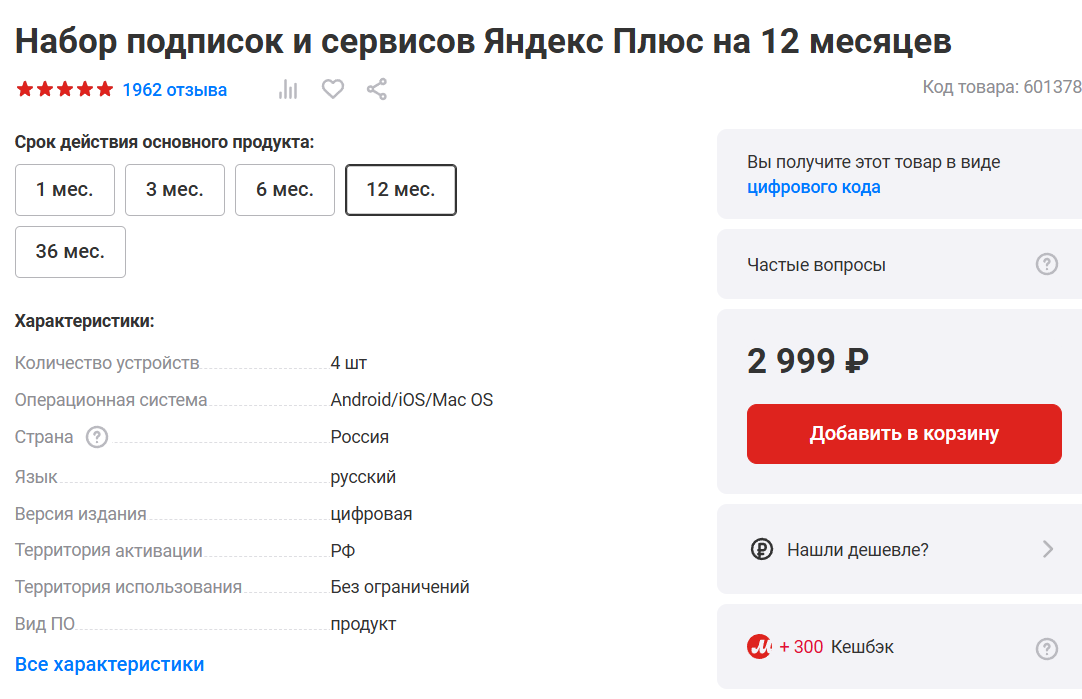This screenshot has height=699, width=1082.
Task: Select the 12 мес. duration option
Action: point(401,190)
